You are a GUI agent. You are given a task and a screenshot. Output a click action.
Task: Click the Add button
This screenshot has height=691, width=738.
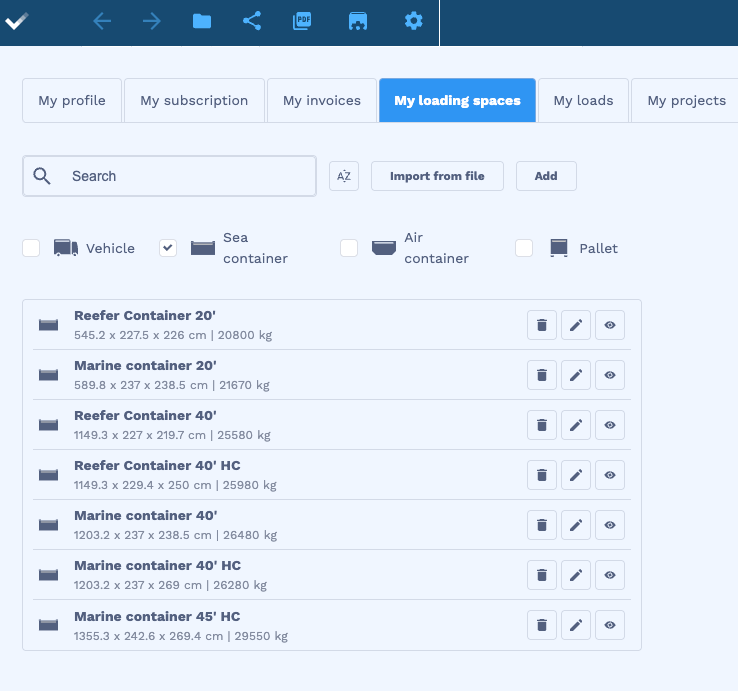pos(546,176)
